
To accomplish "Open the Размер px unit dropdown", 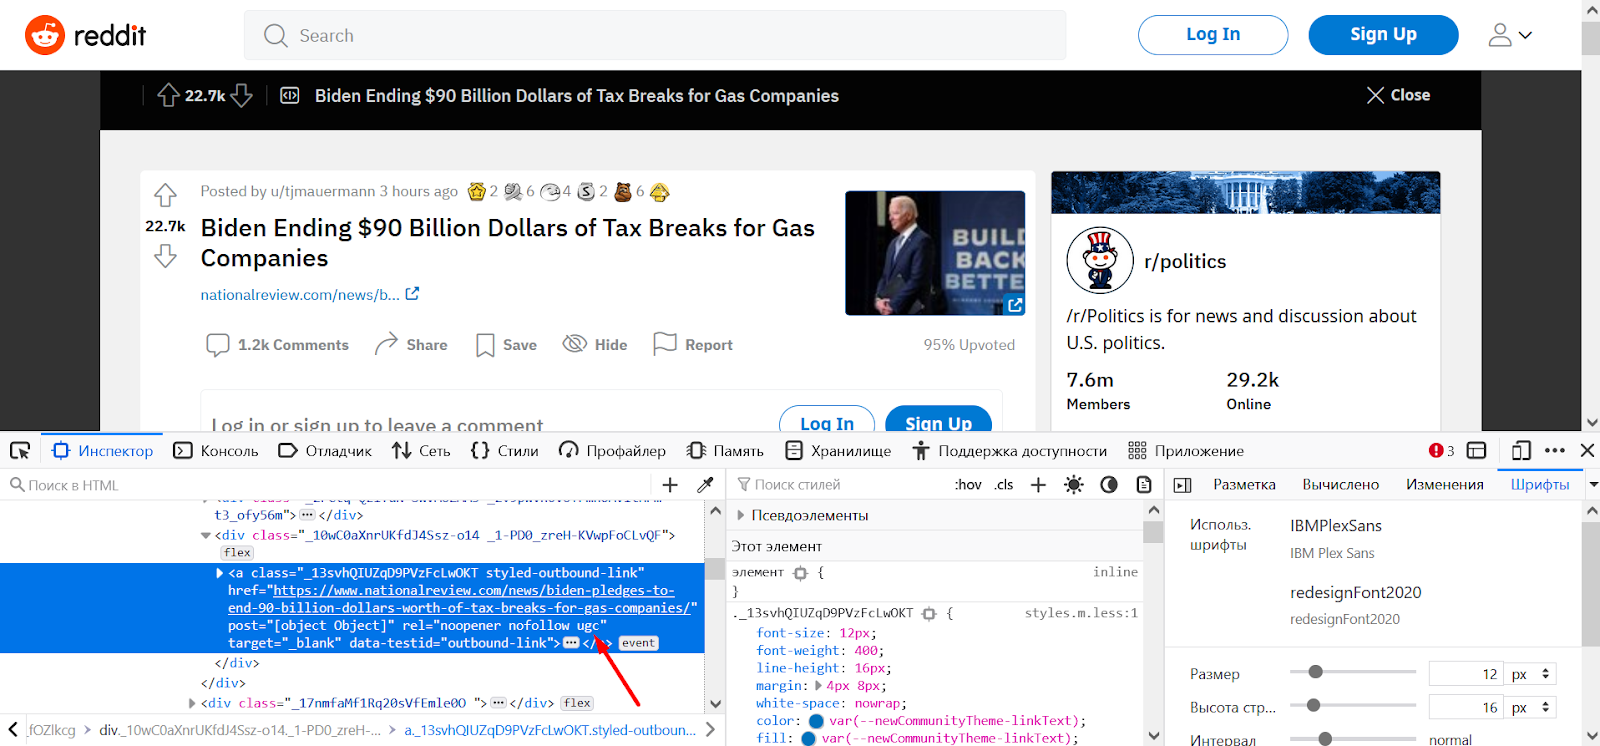I will click(1531, 674).
